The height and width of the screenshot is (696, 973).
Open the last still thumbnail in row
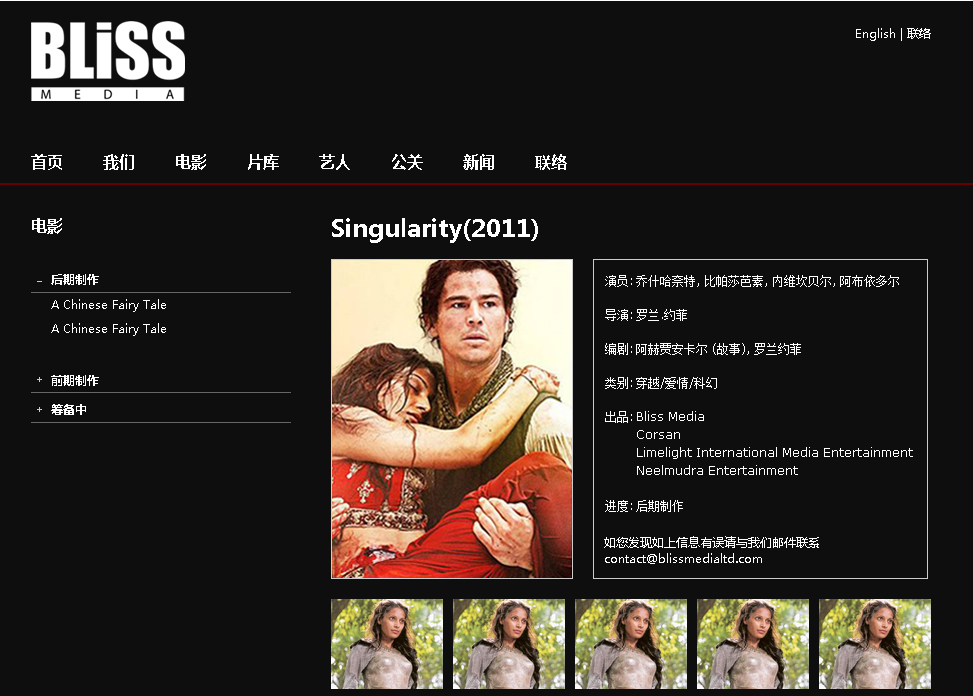(x=875, y=644)
